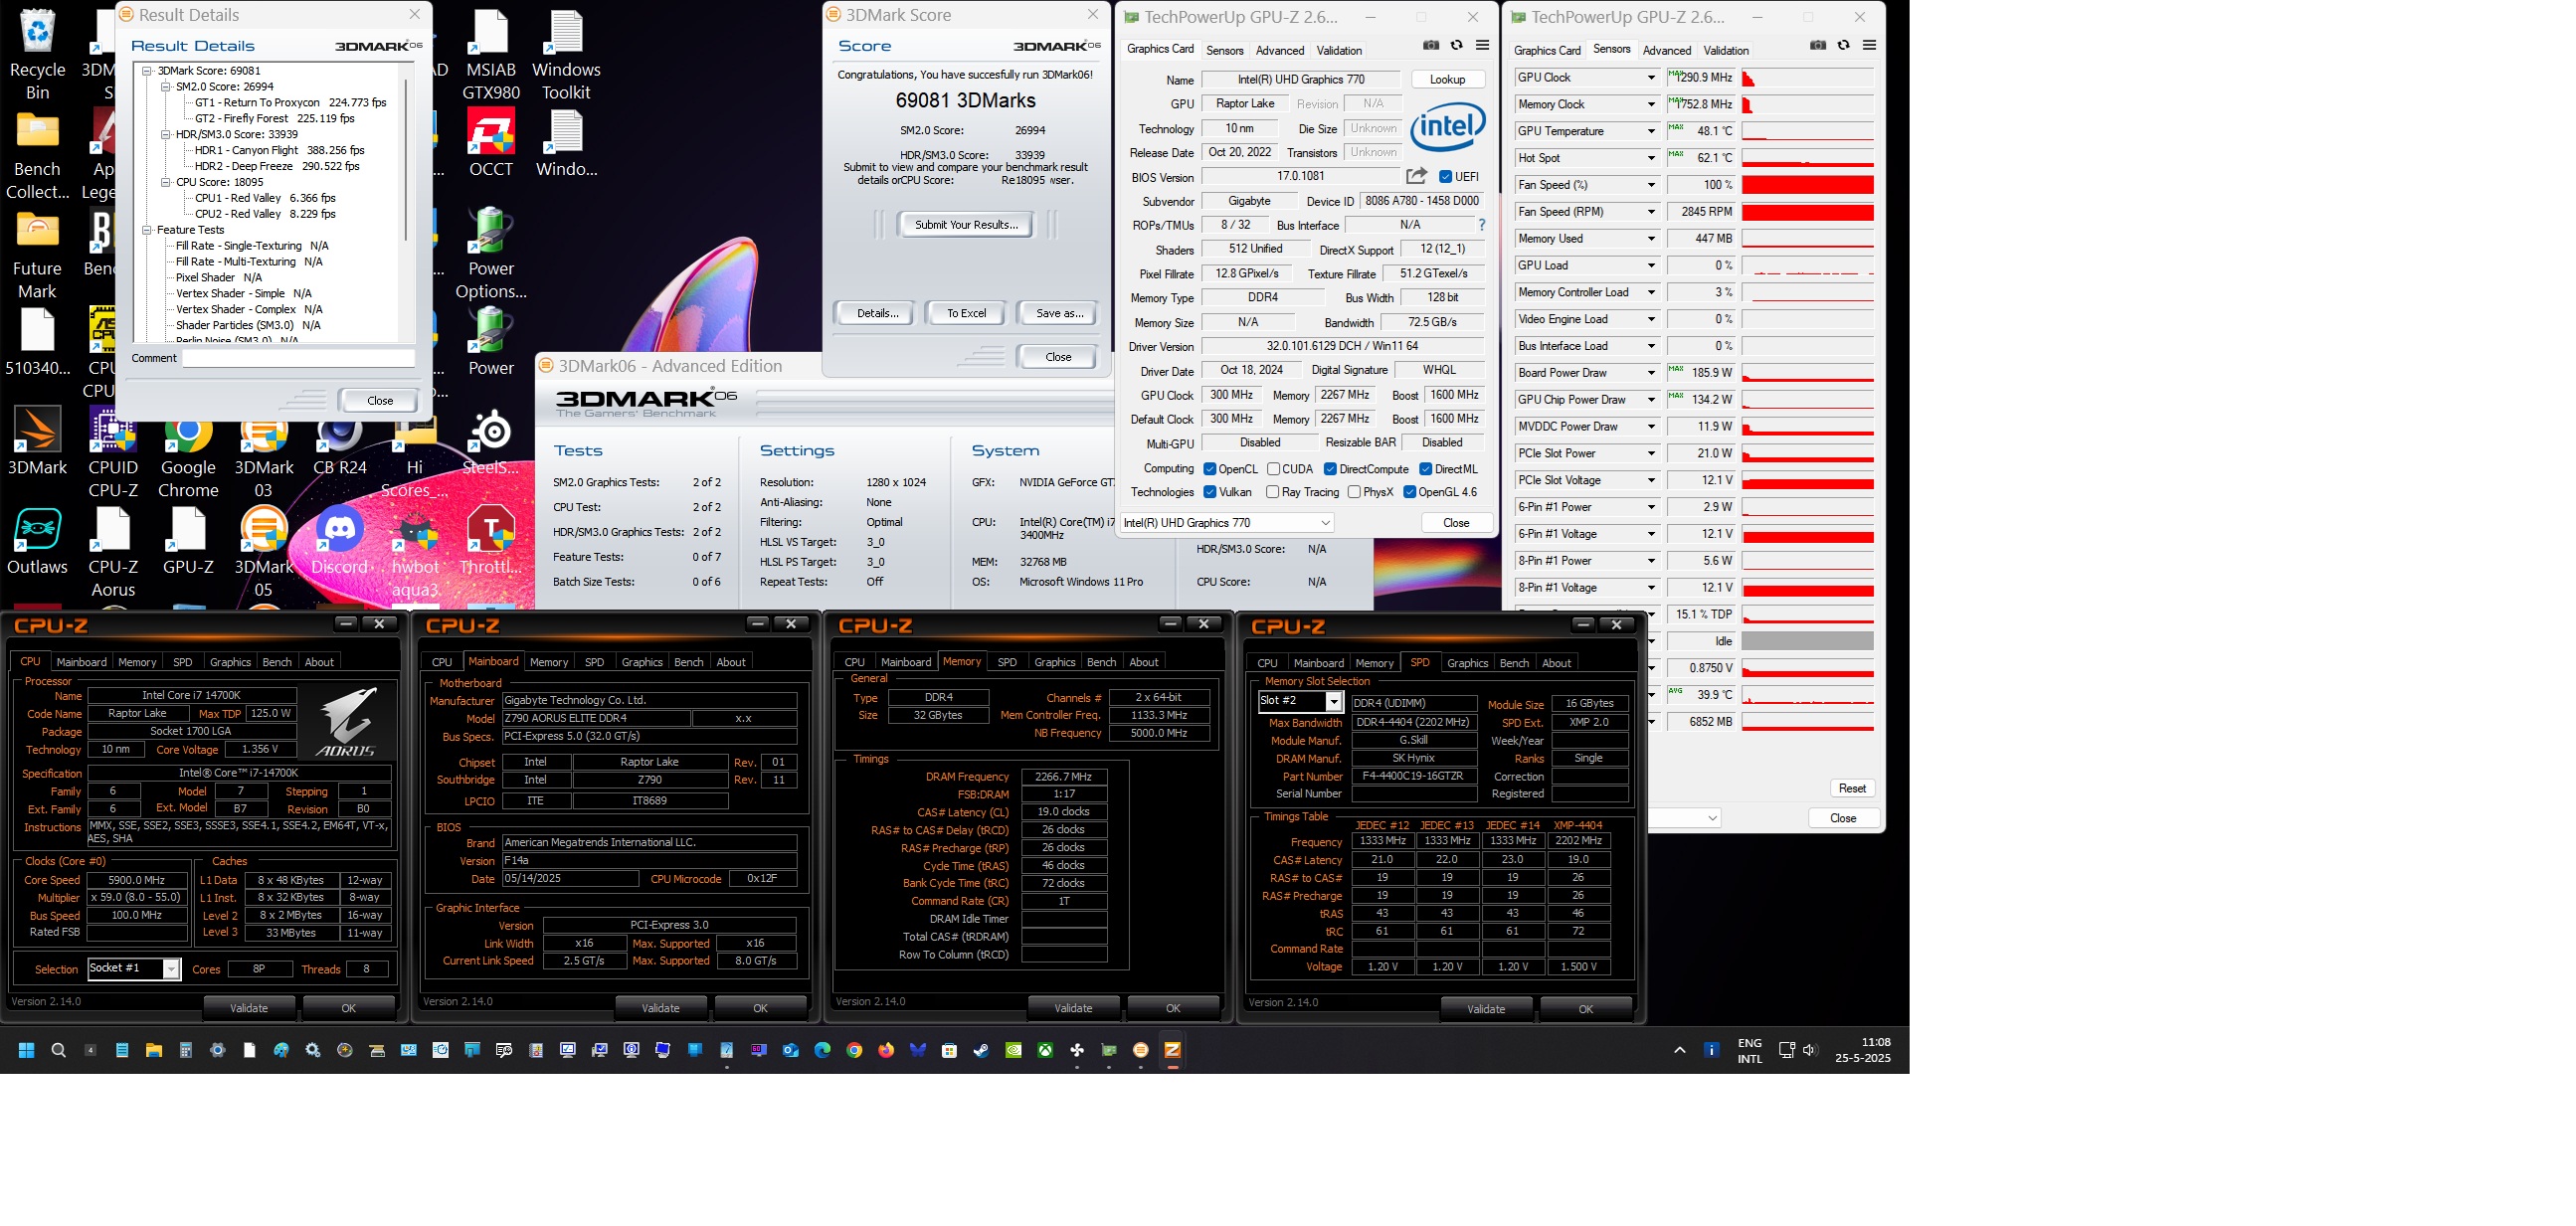Viewport: 2576px width, 1226px height.
Task: Click the Lookup button in GPU-Z
Action: 1448,79
